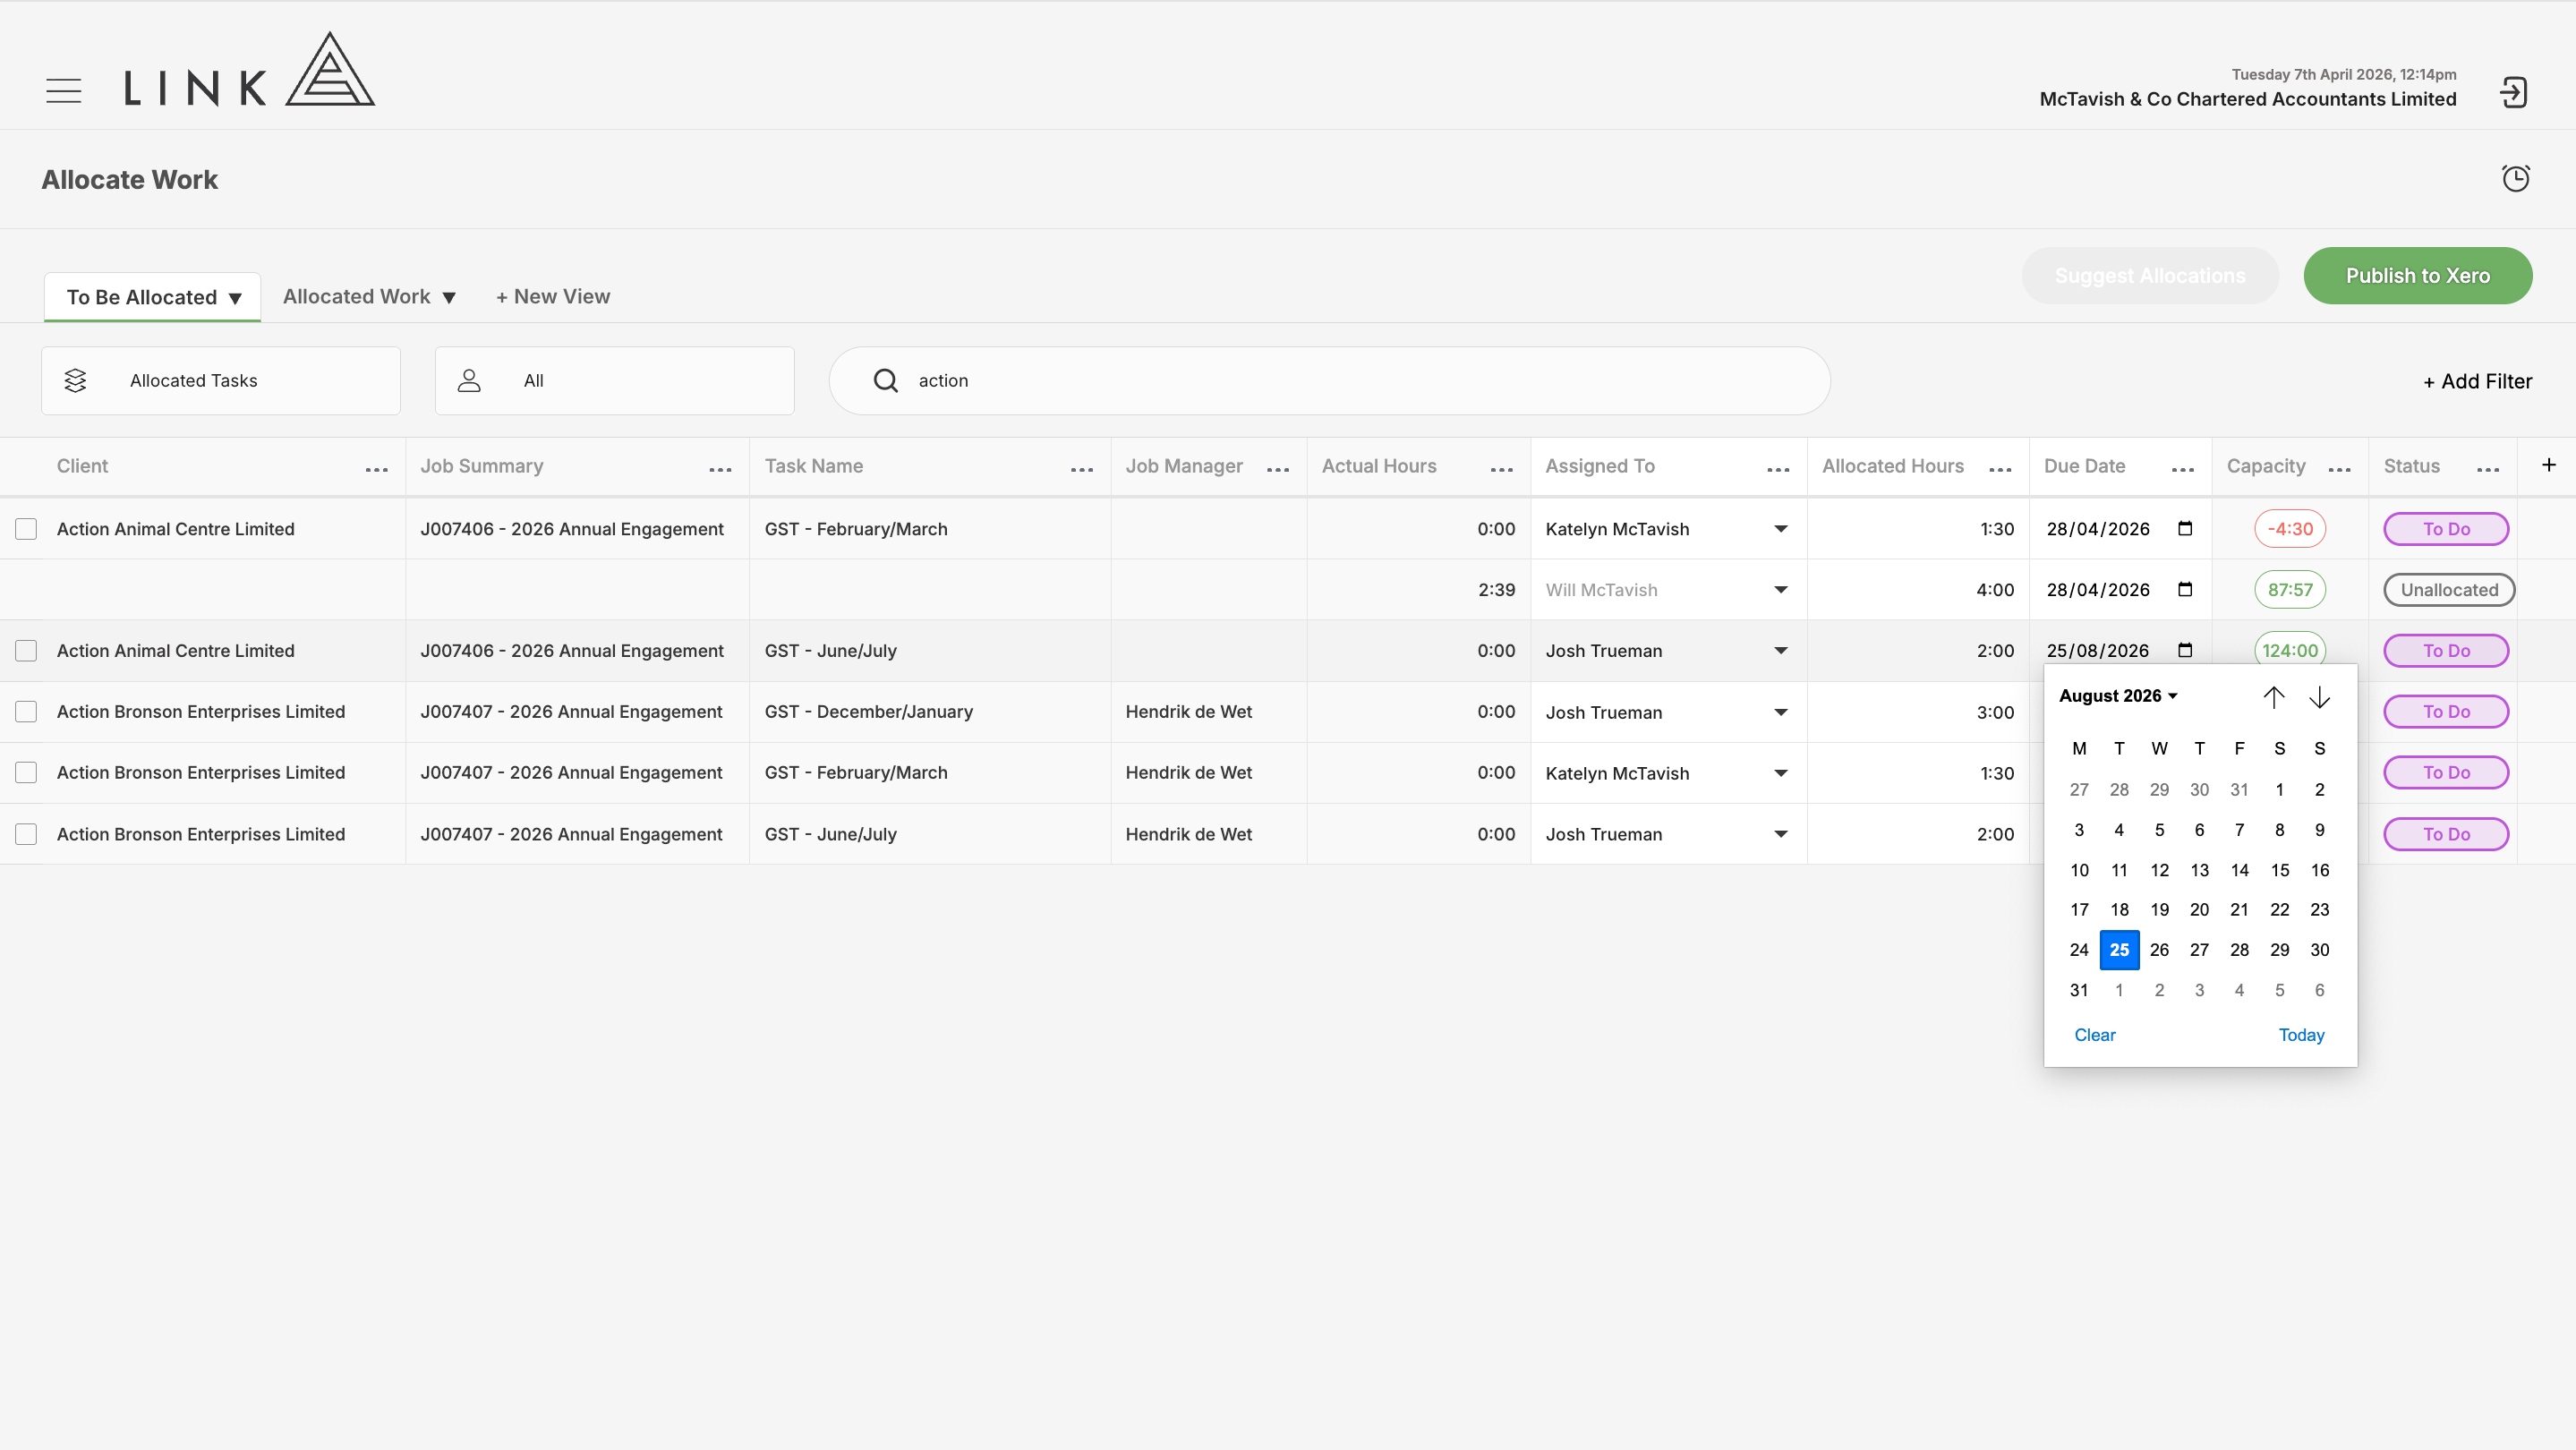The width and height of the screenshot is (2576, 1450).
Task: Expand August 2026 month selector
Action: (x=2118, y=696)
